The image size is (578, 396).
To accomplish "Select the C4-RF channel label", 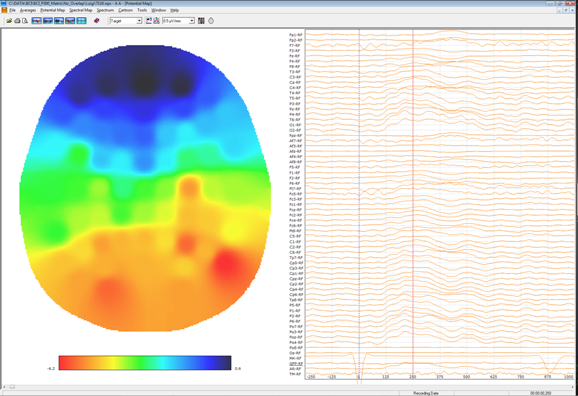I will tap(295, 88).
